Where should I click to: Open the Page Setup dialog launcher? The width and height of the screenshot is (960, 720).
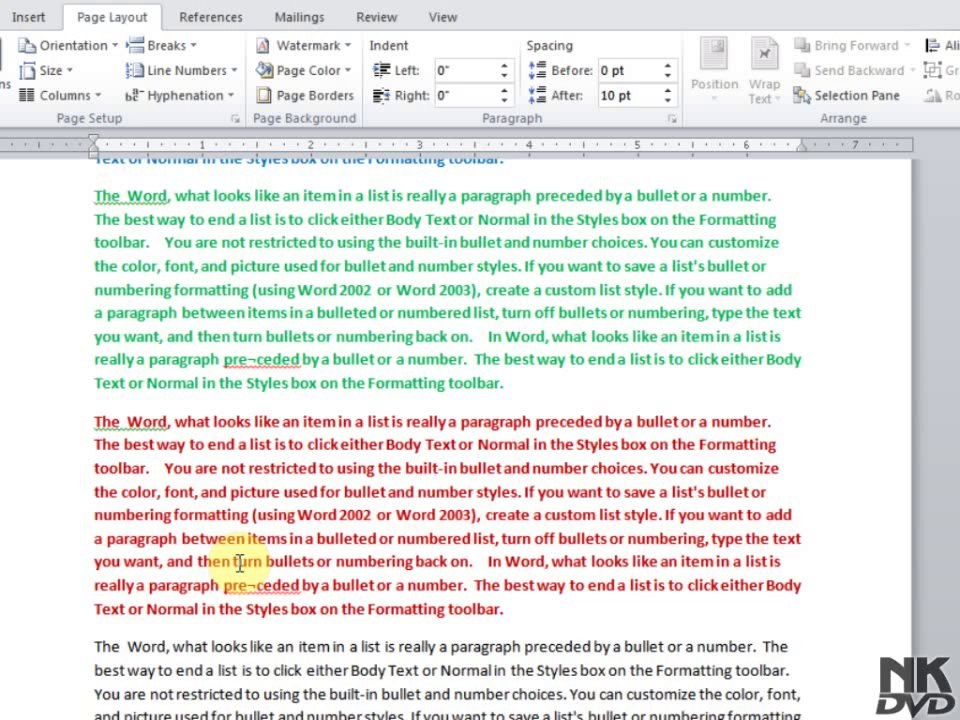pos(235,119)
